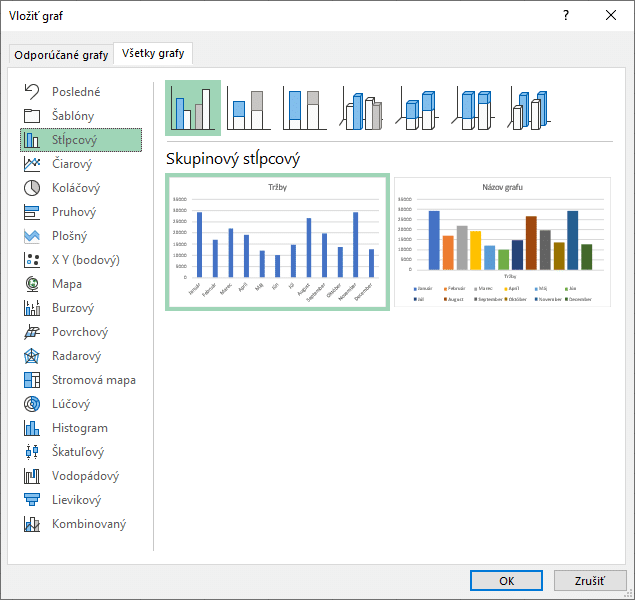
Task: Select the Povrchový surface chart category
Action: point(81,332)
